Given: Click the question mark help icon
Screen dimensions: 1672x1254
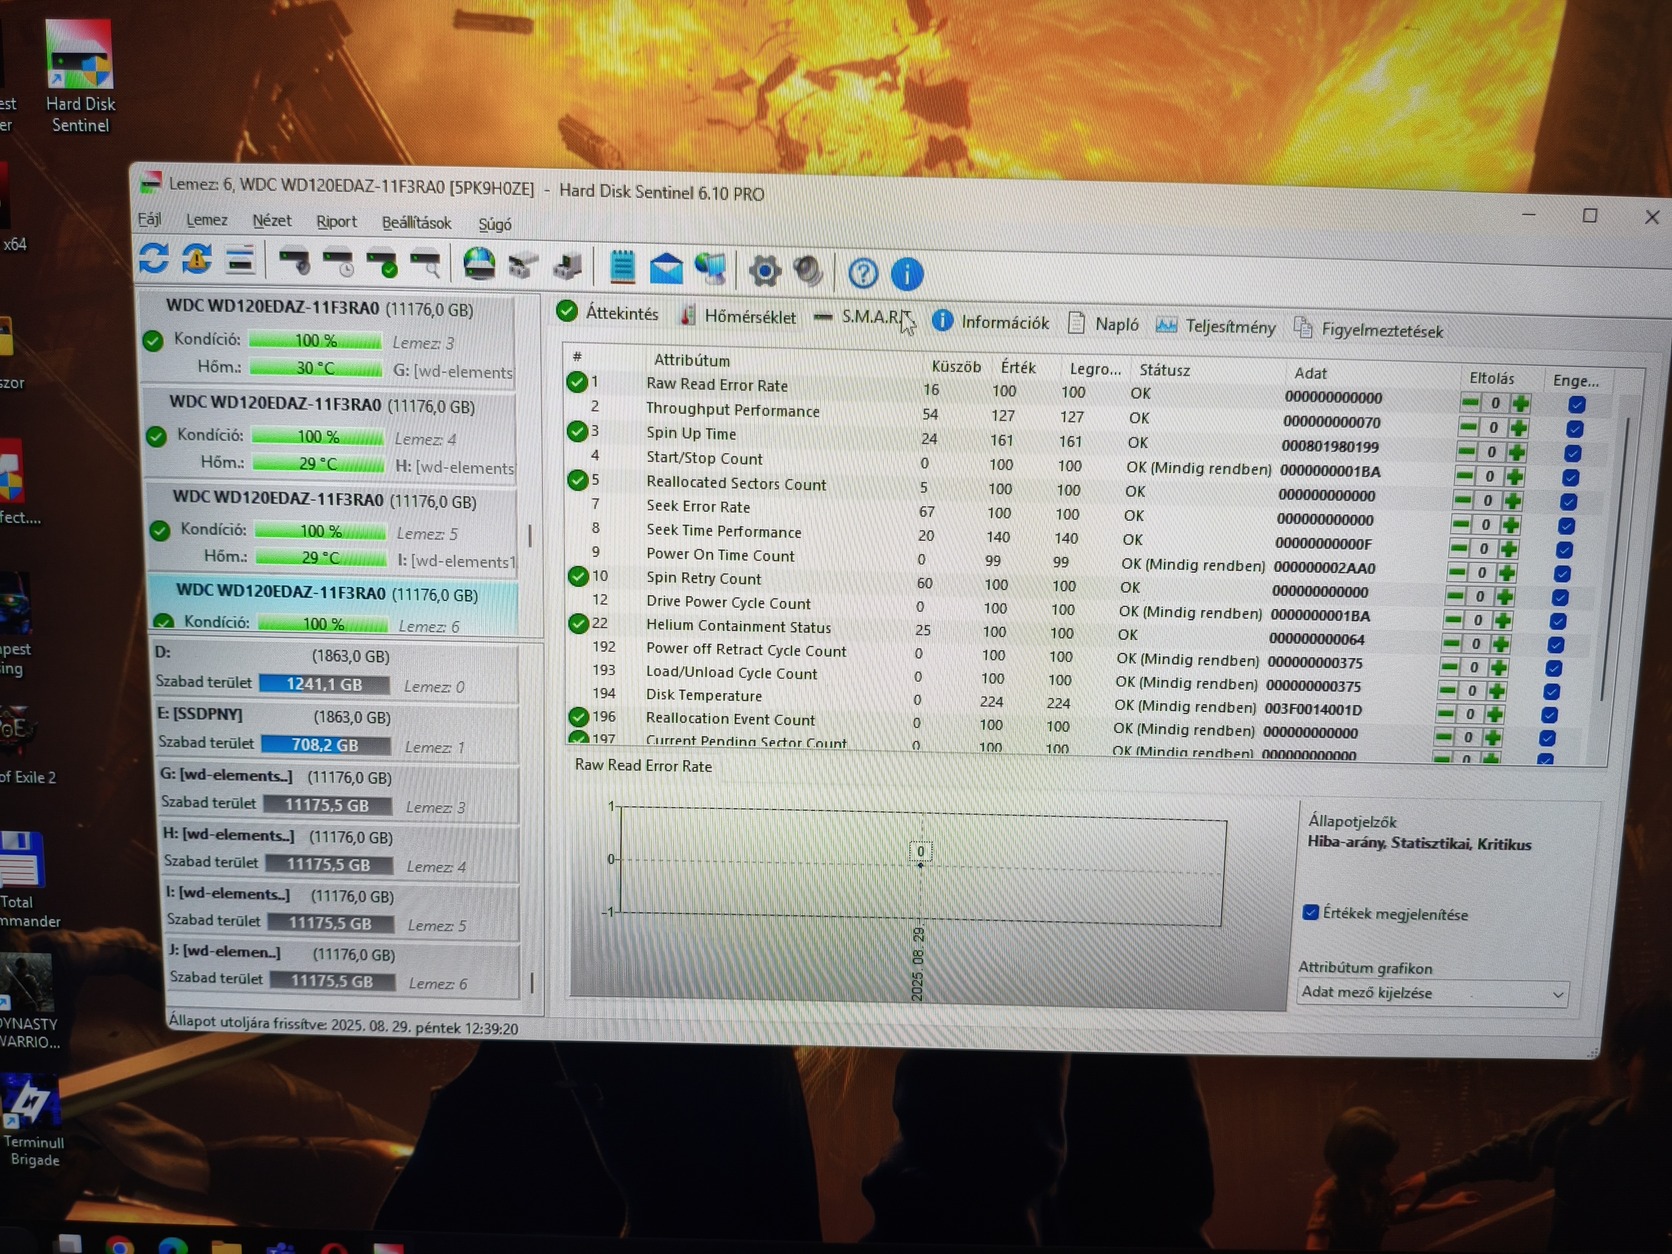Looking at the screenshot, I should [x=863, y=272].
